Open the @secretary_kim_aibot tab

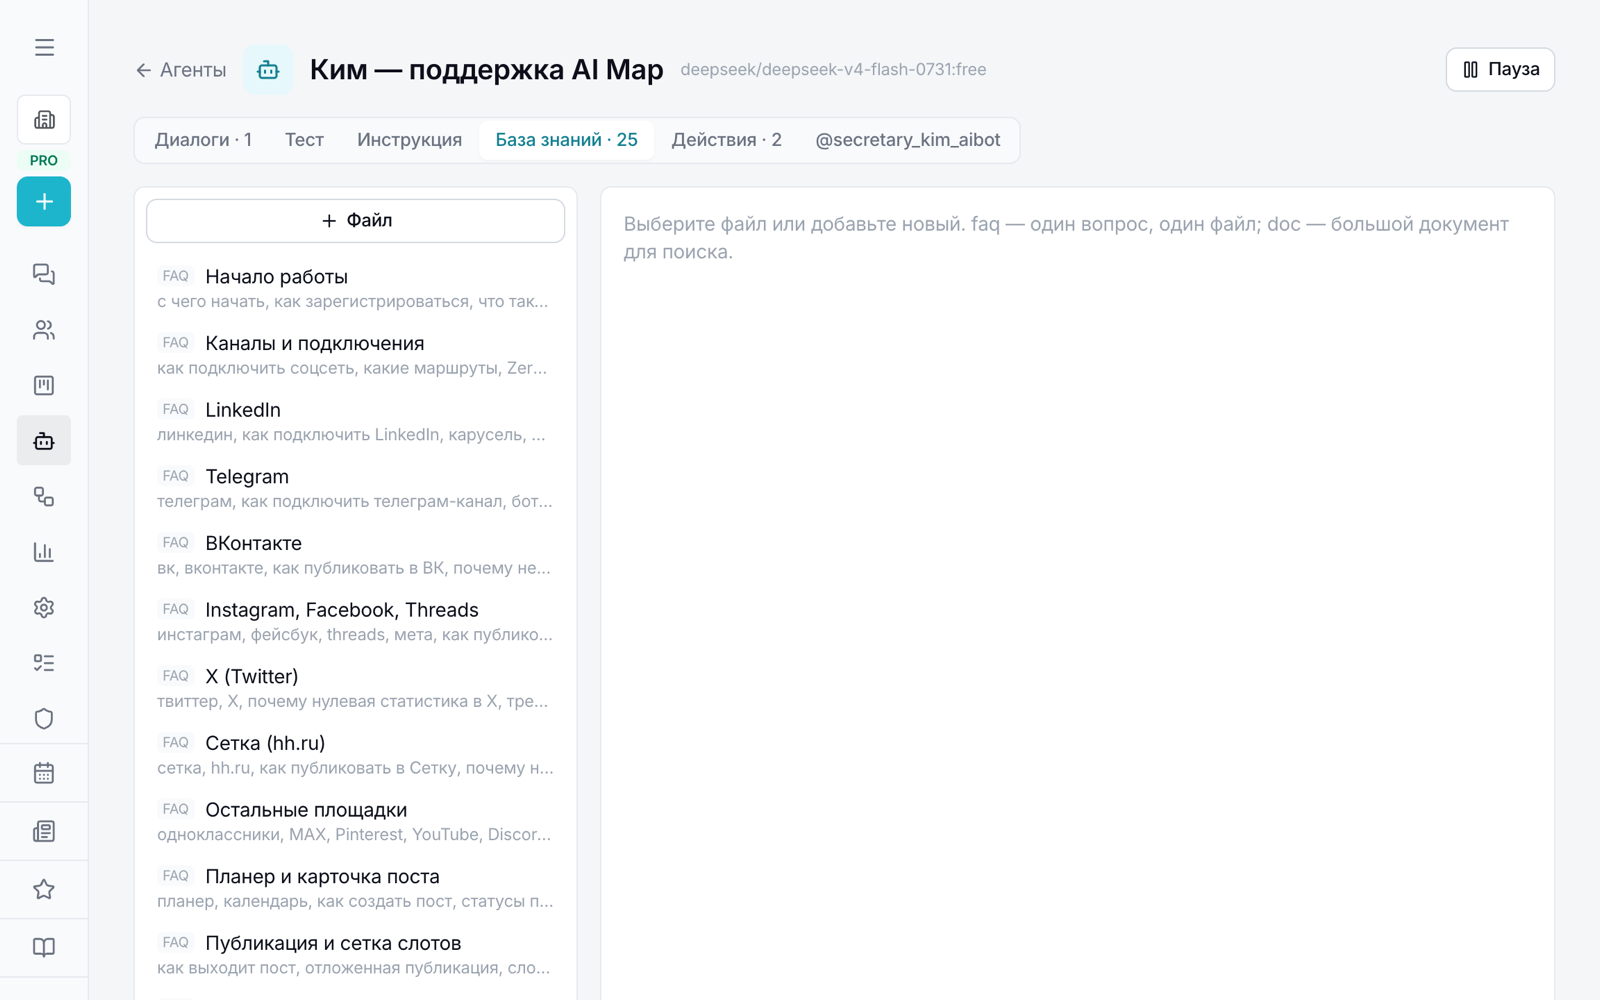pyautogui.click(x=908, y=140)
